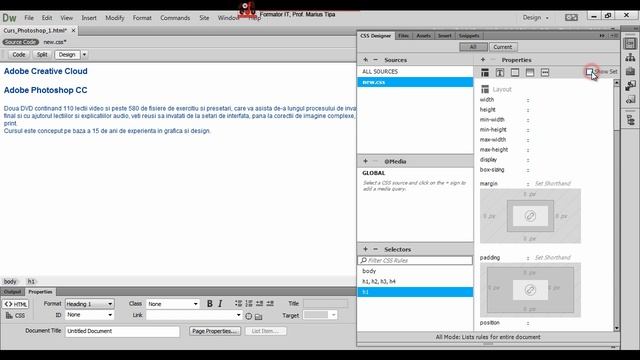Click the More category icon in Properties

tap(545, 73)
